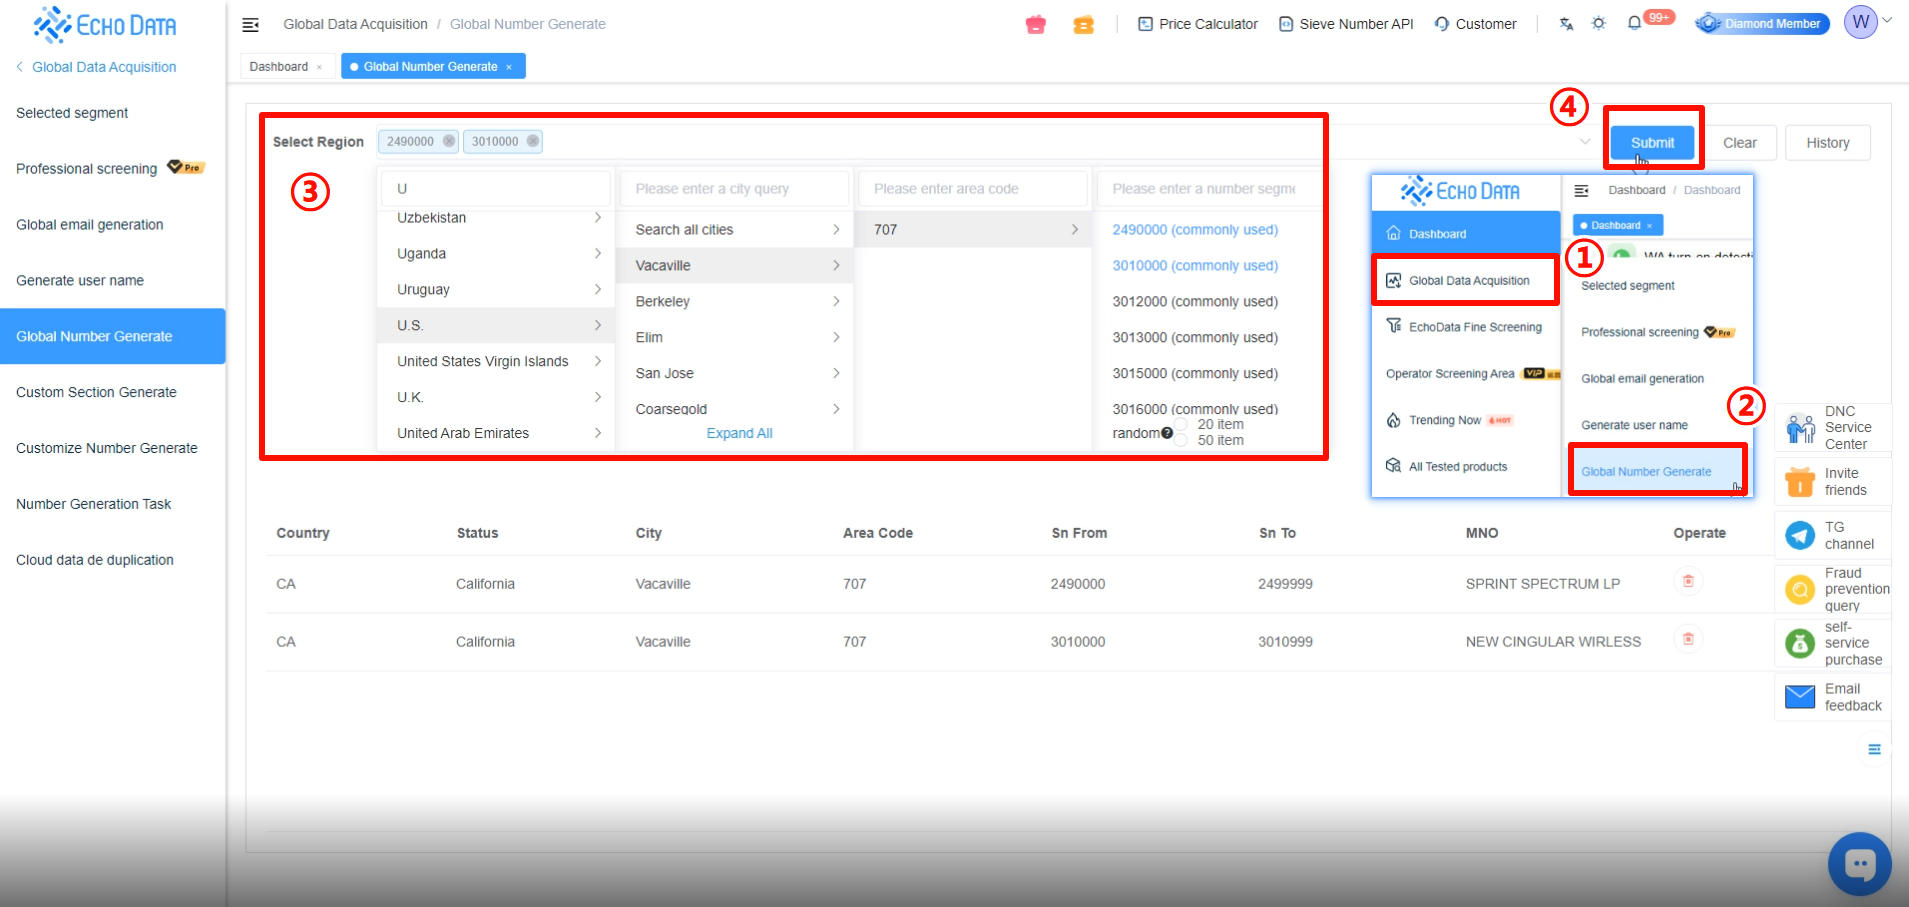This screenshot has height=907, width=1909.
Task: Open the user avatar dropdown arrow
Action: pos(1887,21)
